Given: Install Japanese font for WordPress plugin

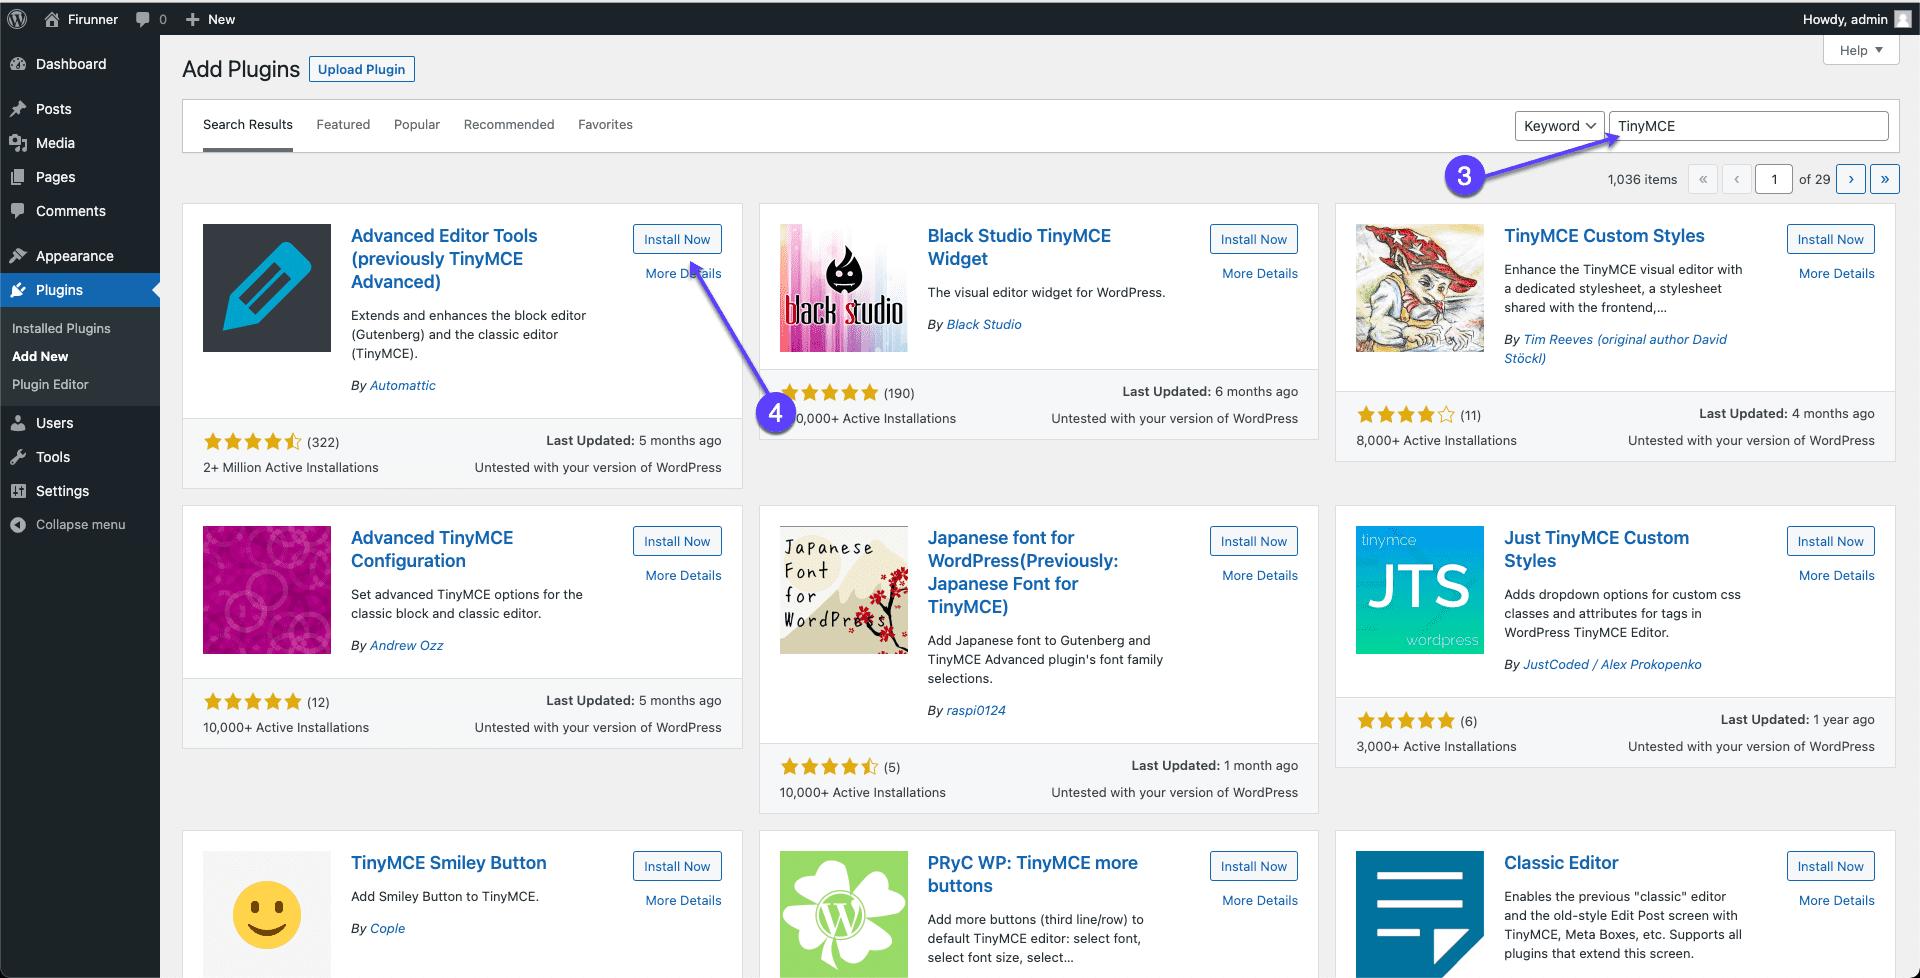Looking at the screenshot, I should (1254, 541).
